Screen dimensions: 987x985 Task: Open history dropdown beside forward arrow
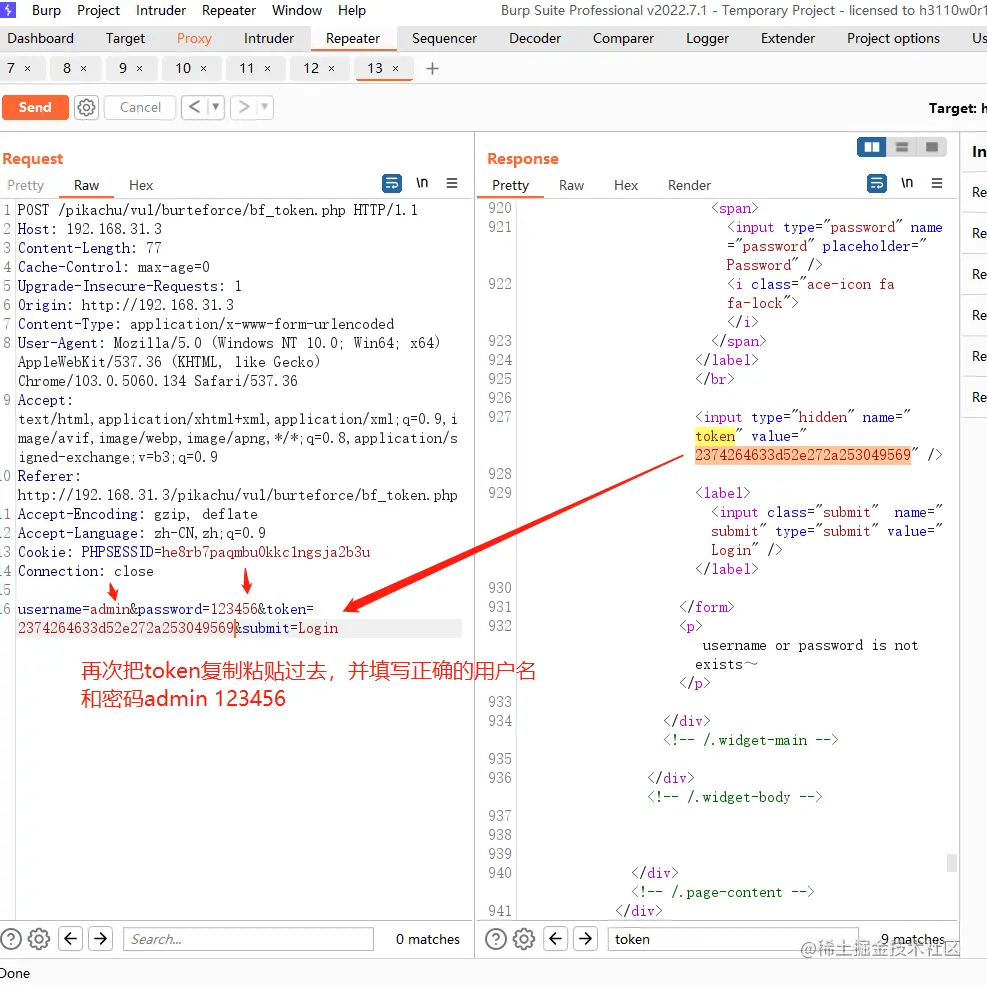(x=265, y=108)
